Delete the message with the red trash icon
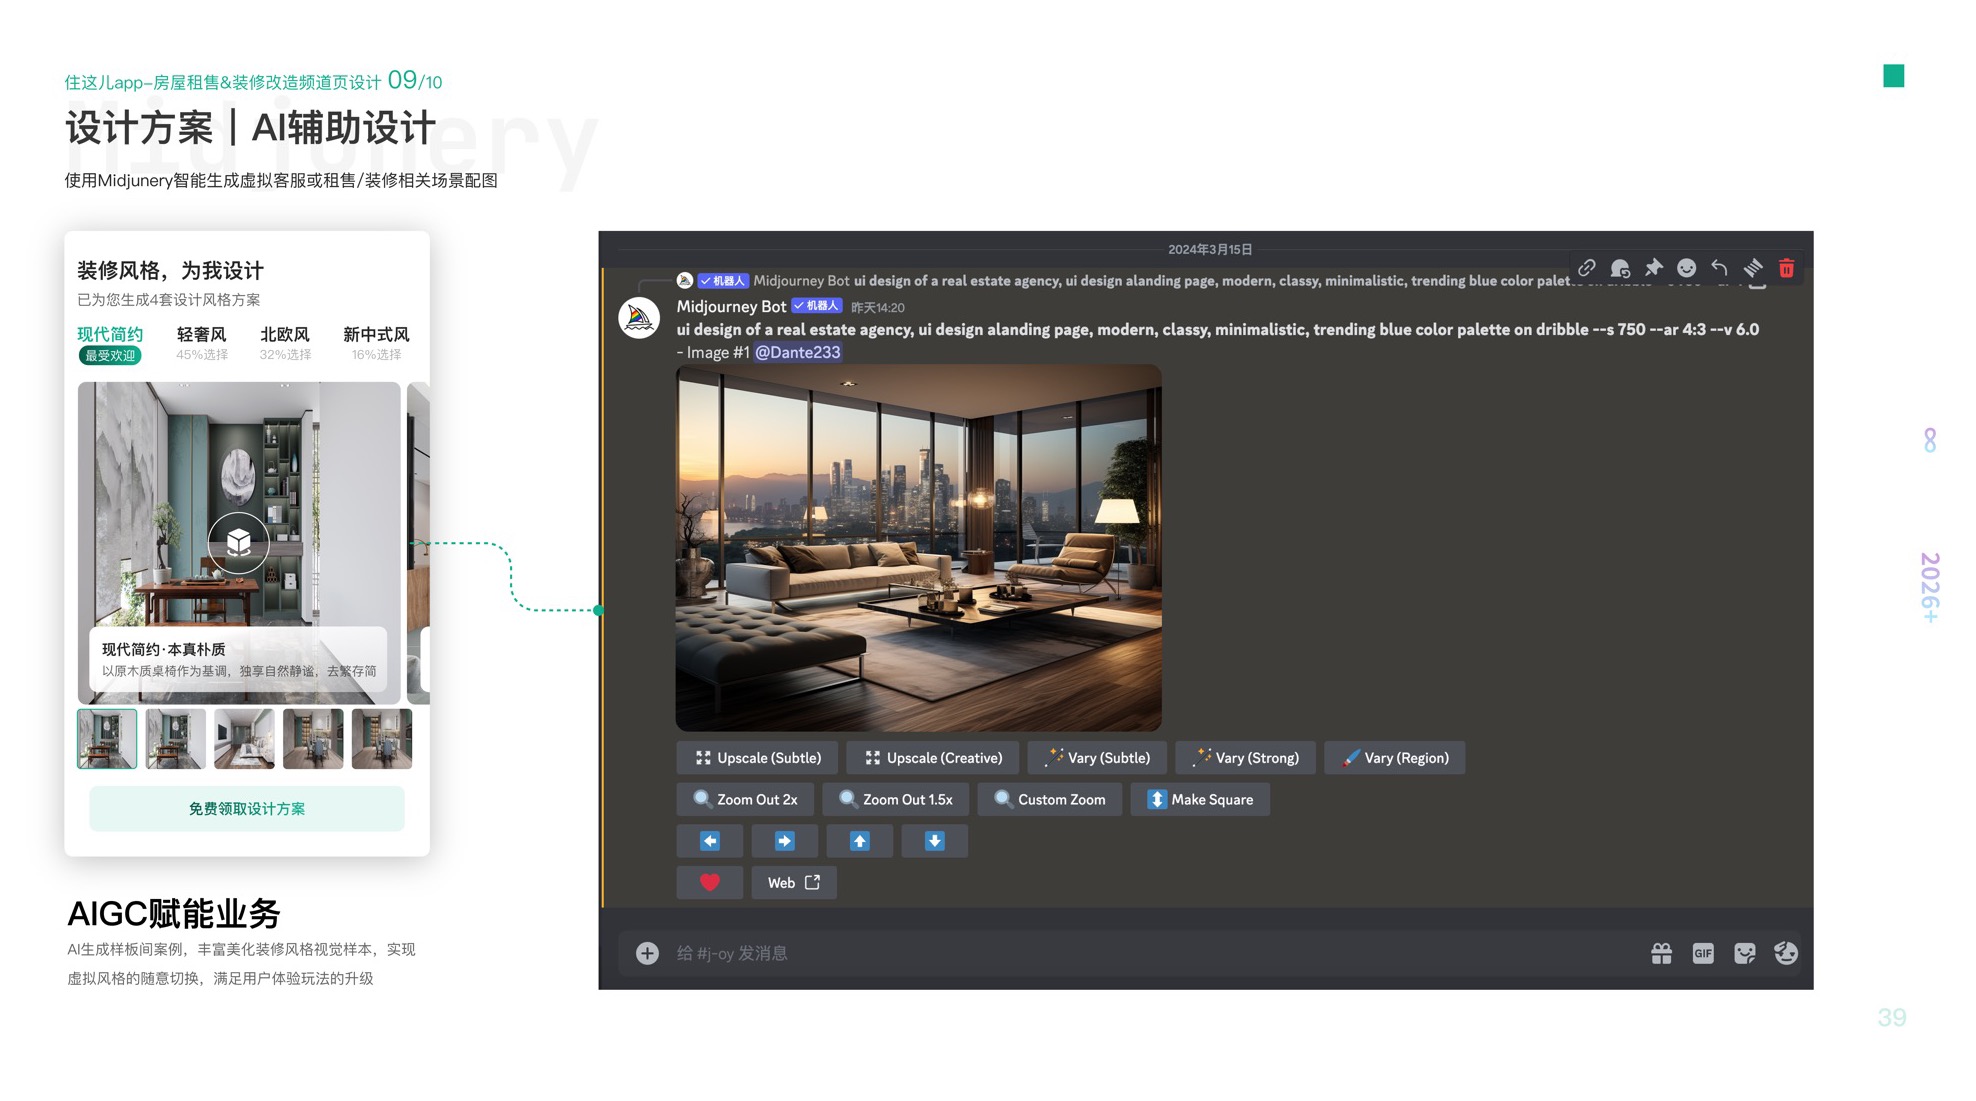 1786,268
